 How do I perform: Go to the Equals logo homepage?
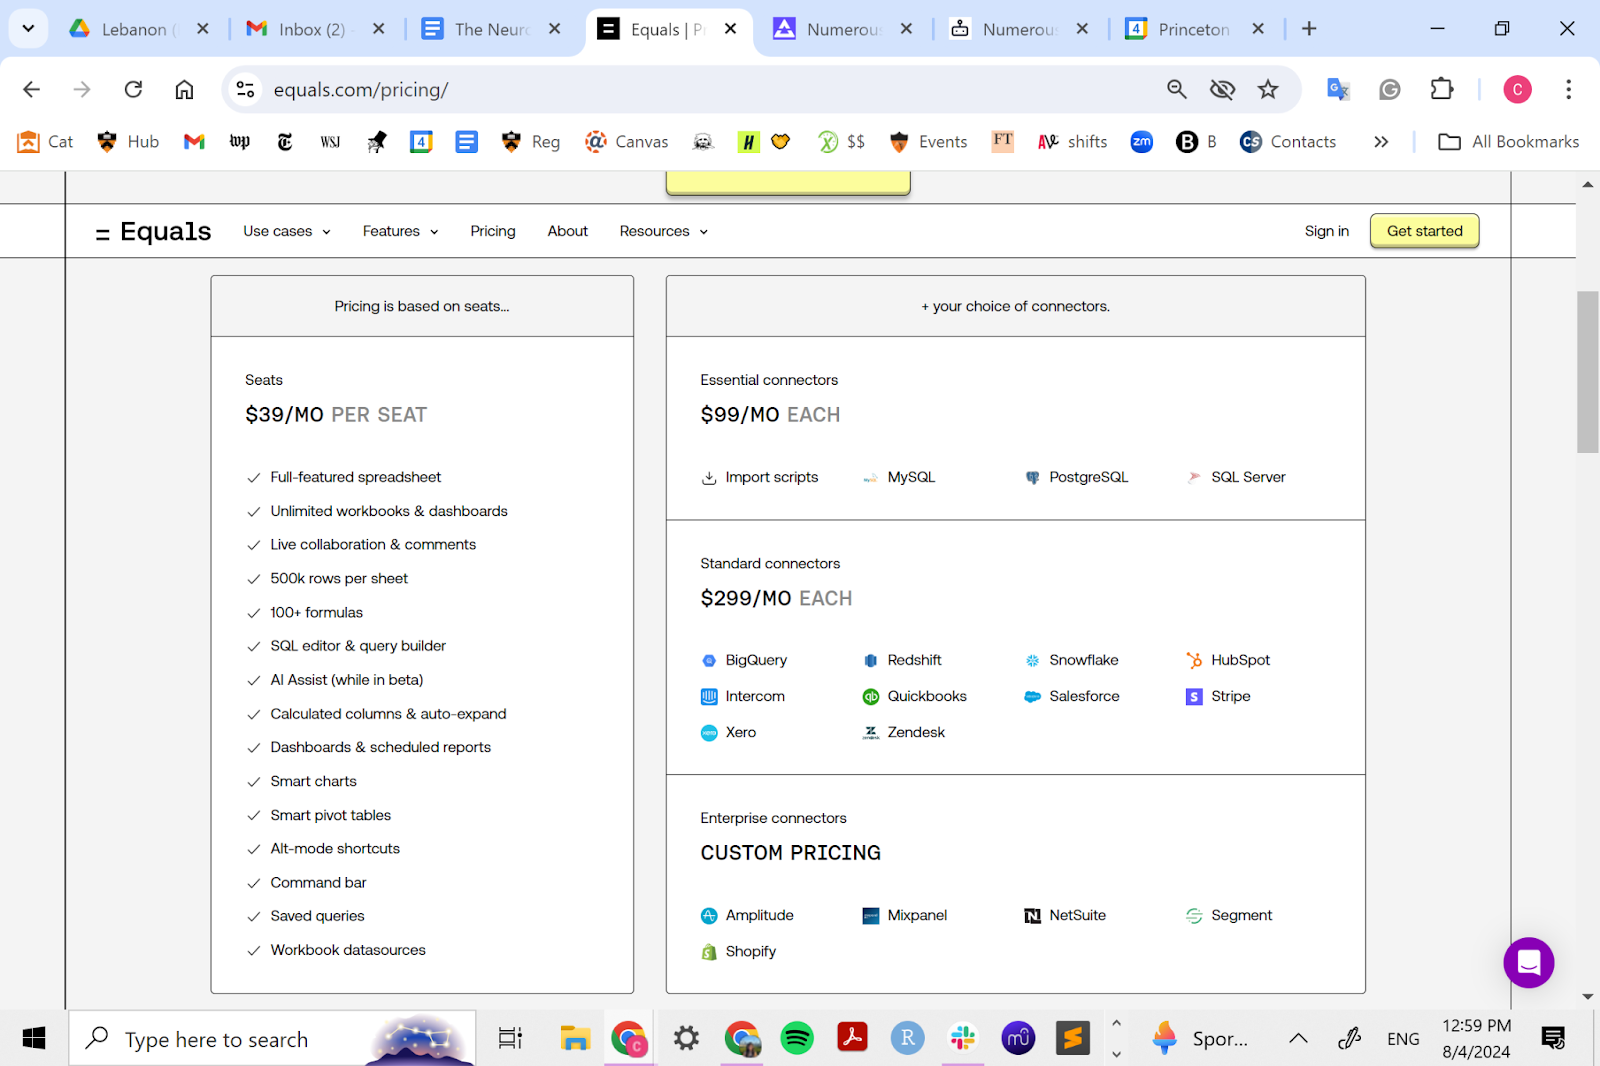pos(153,231)
